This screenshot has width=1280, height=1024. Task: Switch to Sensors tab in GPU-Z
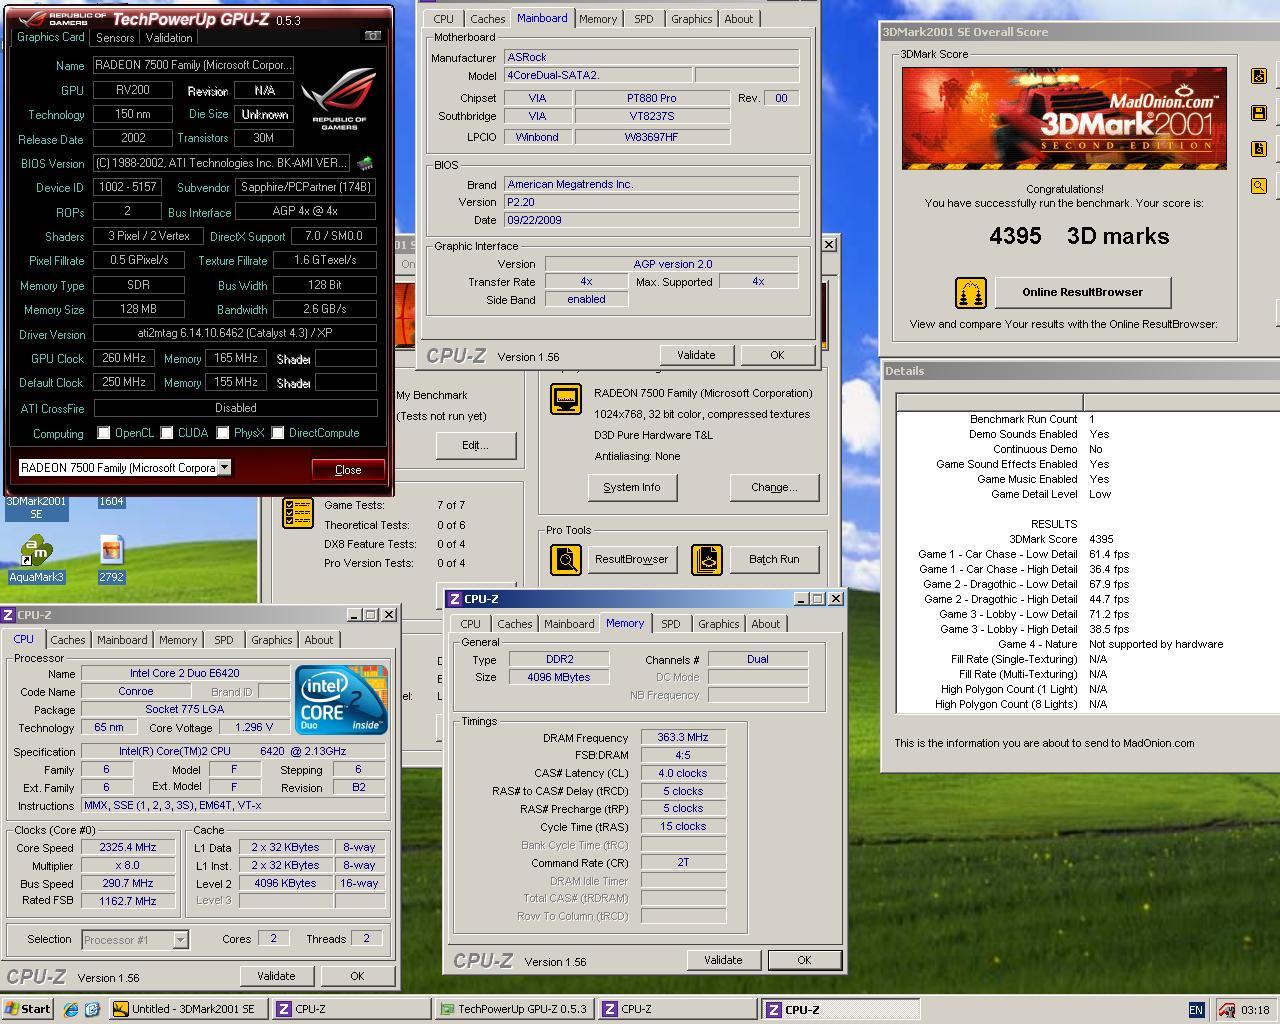click(x=115, y=37)
